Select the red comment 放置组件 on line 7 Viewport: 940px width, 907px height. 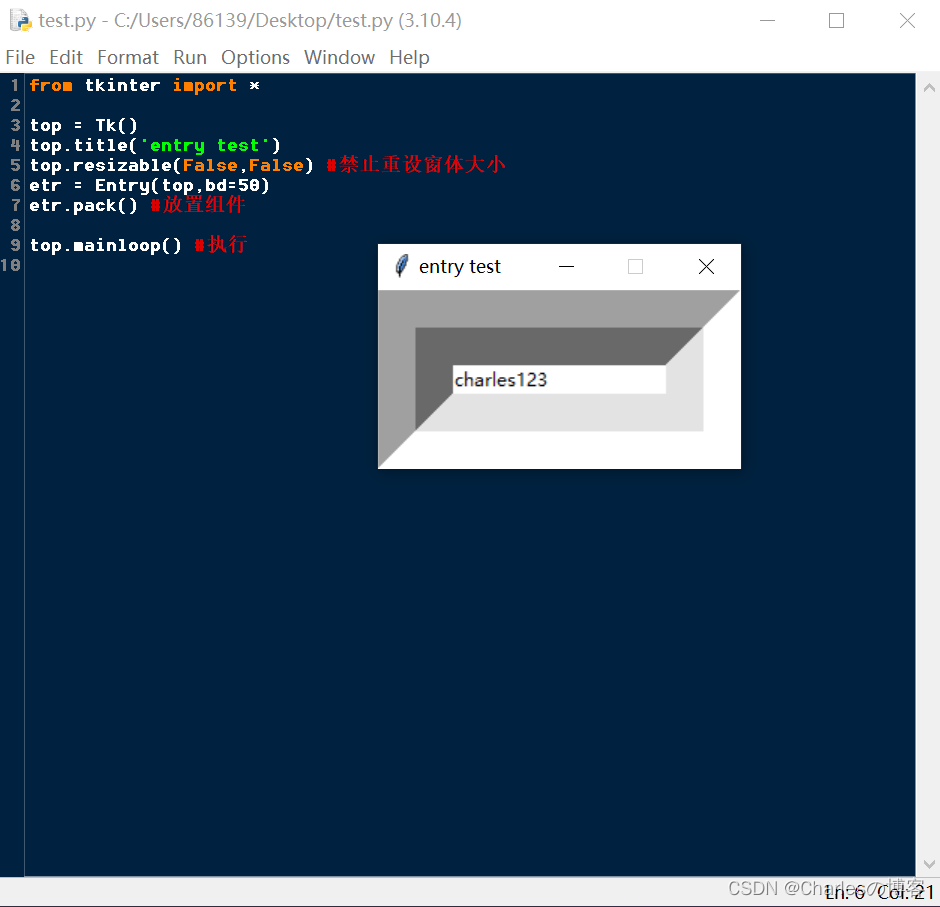(200, 205)
